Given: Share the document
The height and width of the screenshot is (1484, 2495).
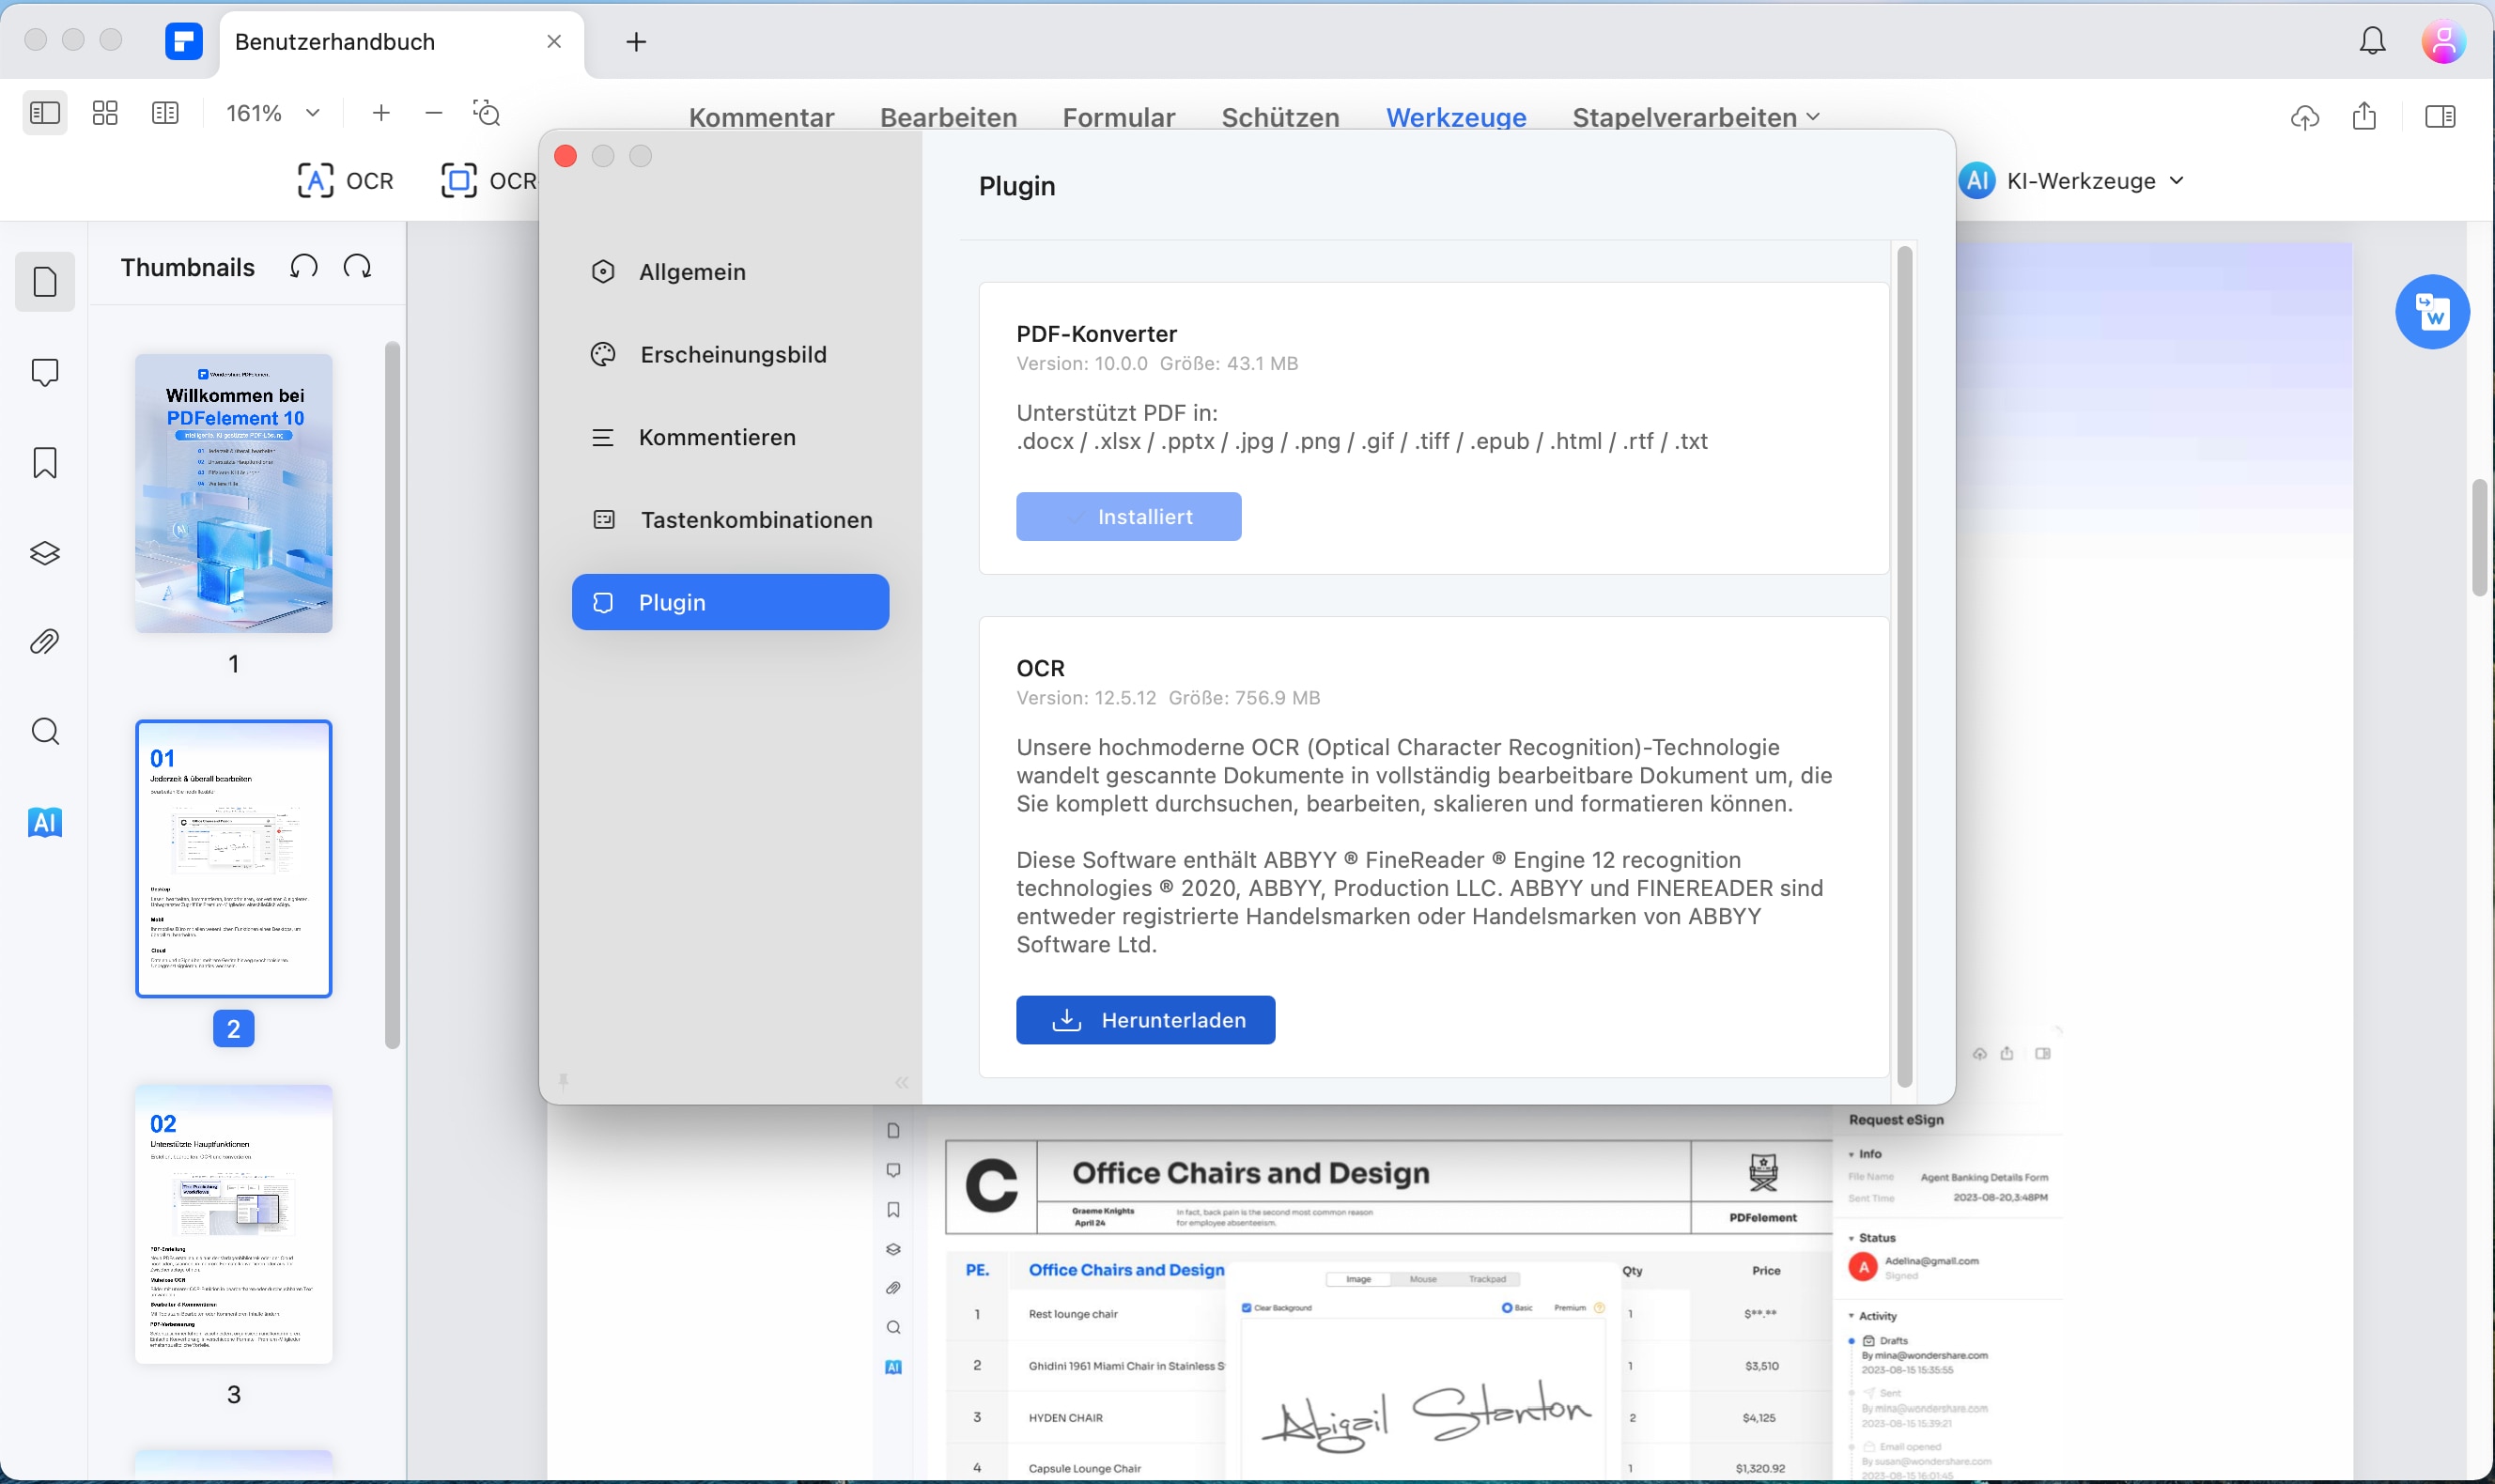Looking at the screenshot, I should [x=2364, y=116].
